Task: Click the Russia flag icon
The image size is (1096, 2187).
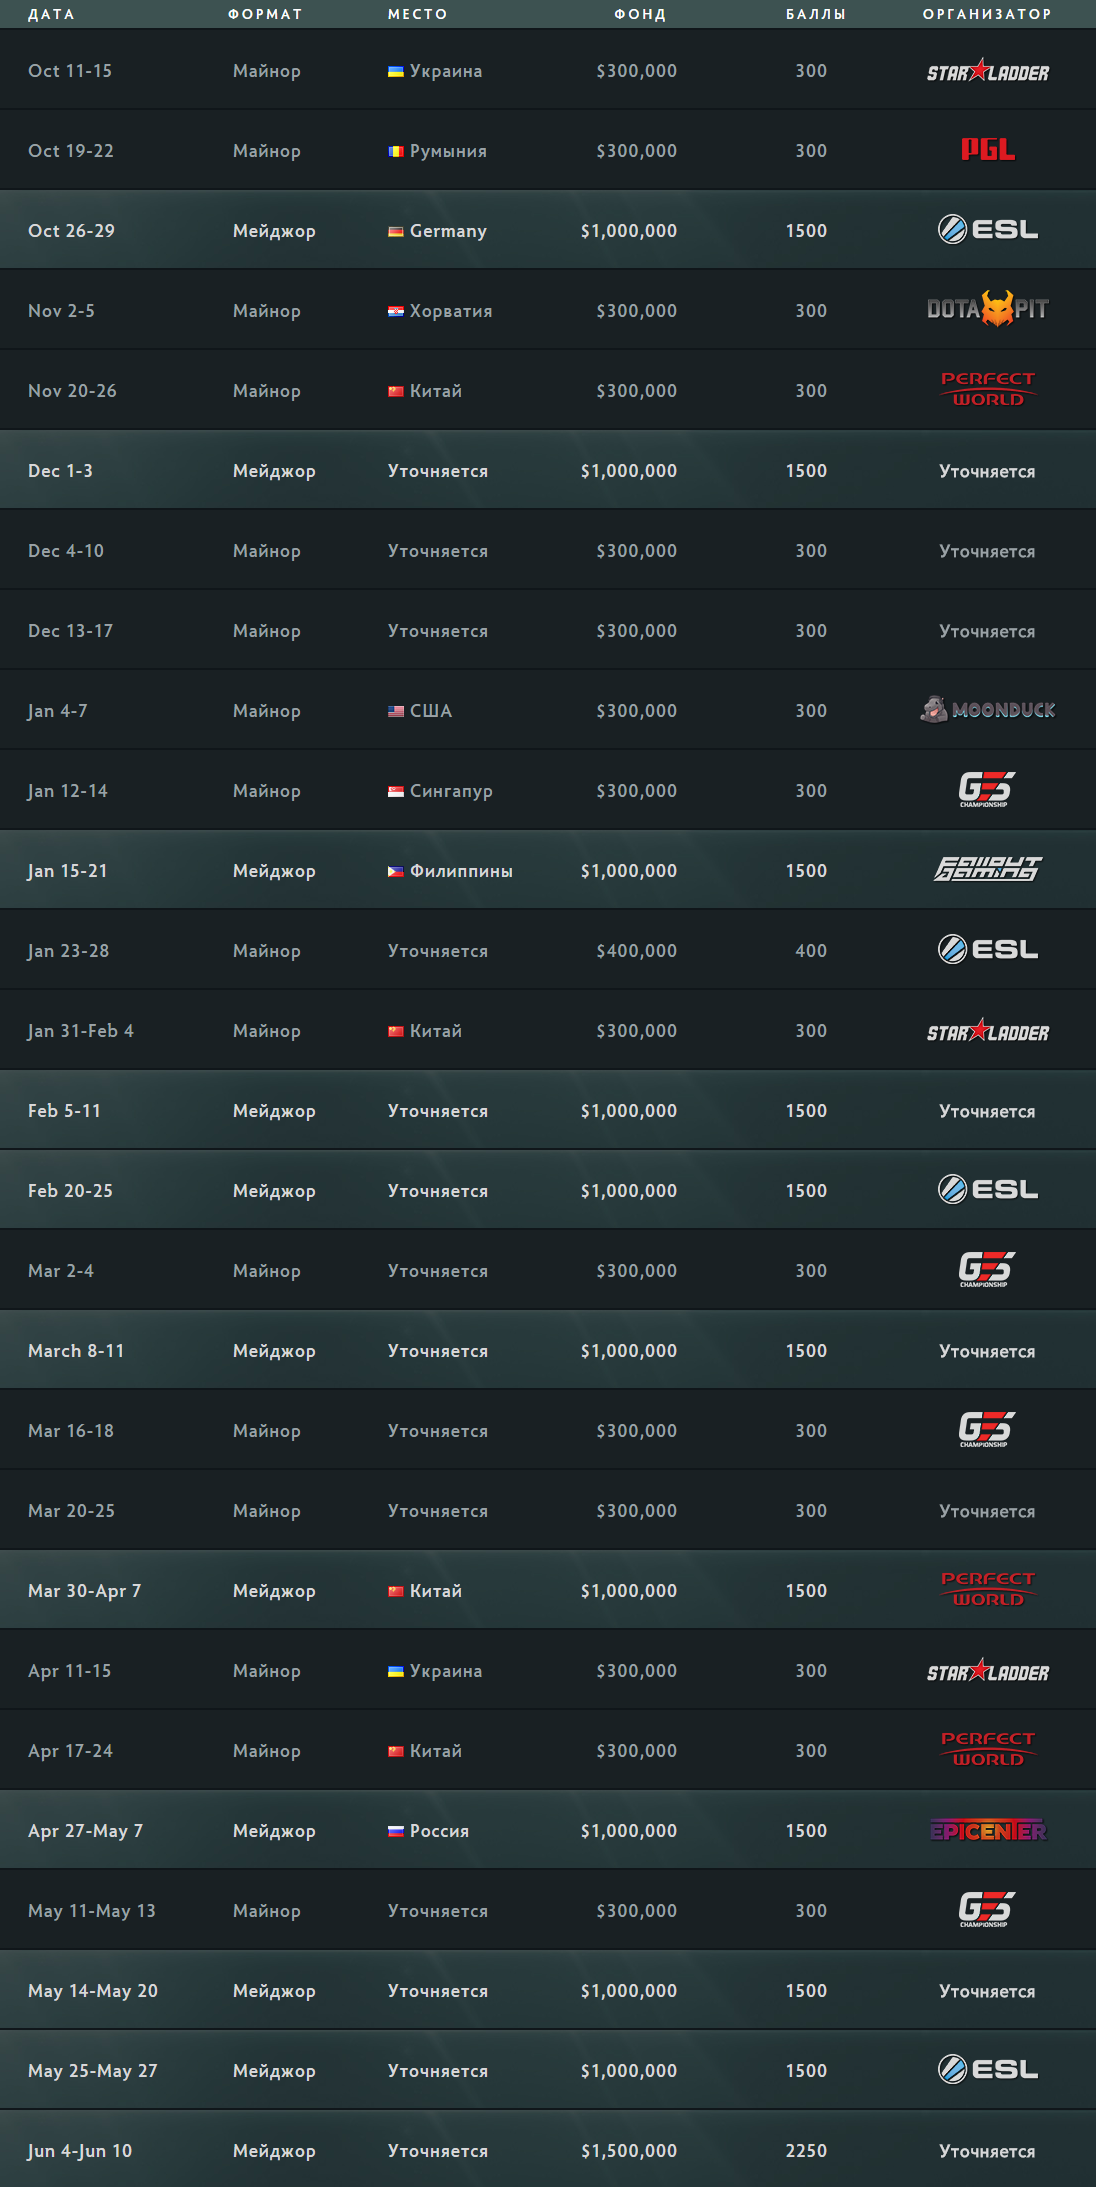Action: pyautogui.click(x=396, y=1831)
